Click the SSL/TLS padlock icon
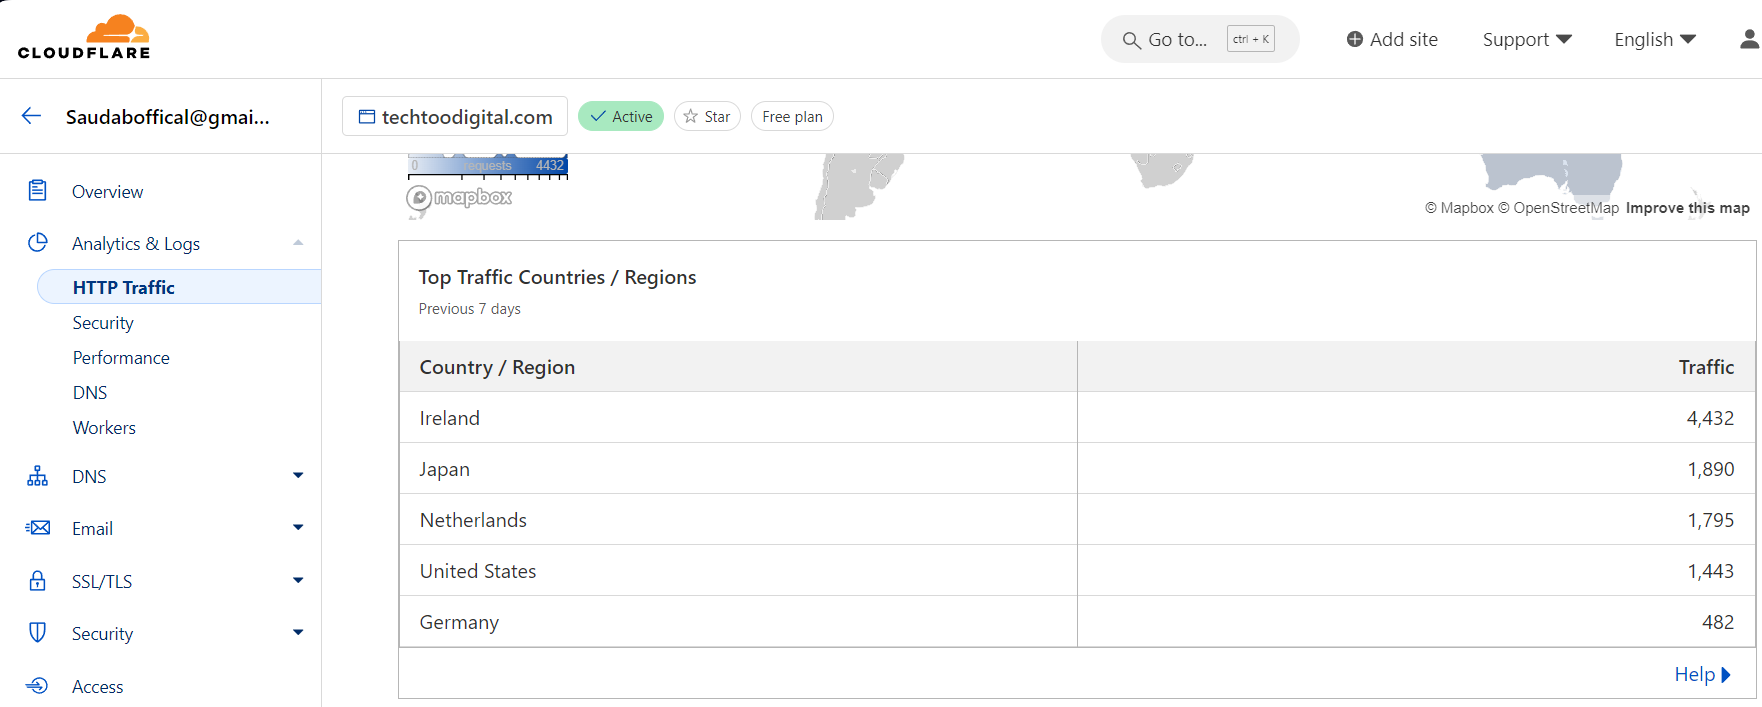This screenshot has height=707, width=1762. (x=38, y=581)
